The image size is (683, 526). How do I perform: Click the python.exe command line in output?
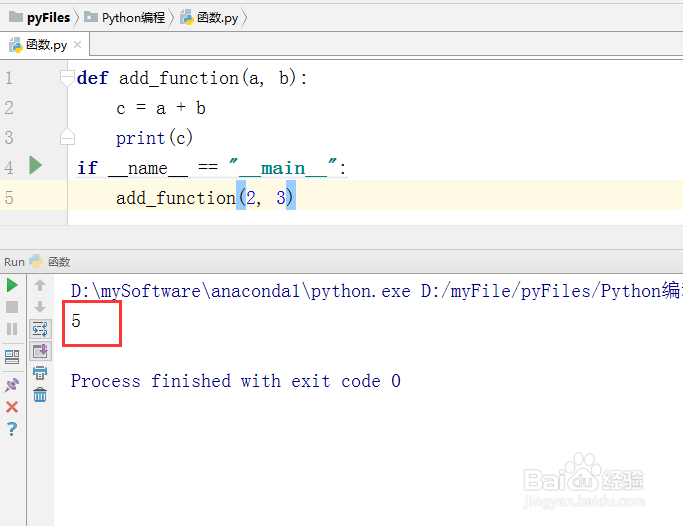(x=377, y=291)
